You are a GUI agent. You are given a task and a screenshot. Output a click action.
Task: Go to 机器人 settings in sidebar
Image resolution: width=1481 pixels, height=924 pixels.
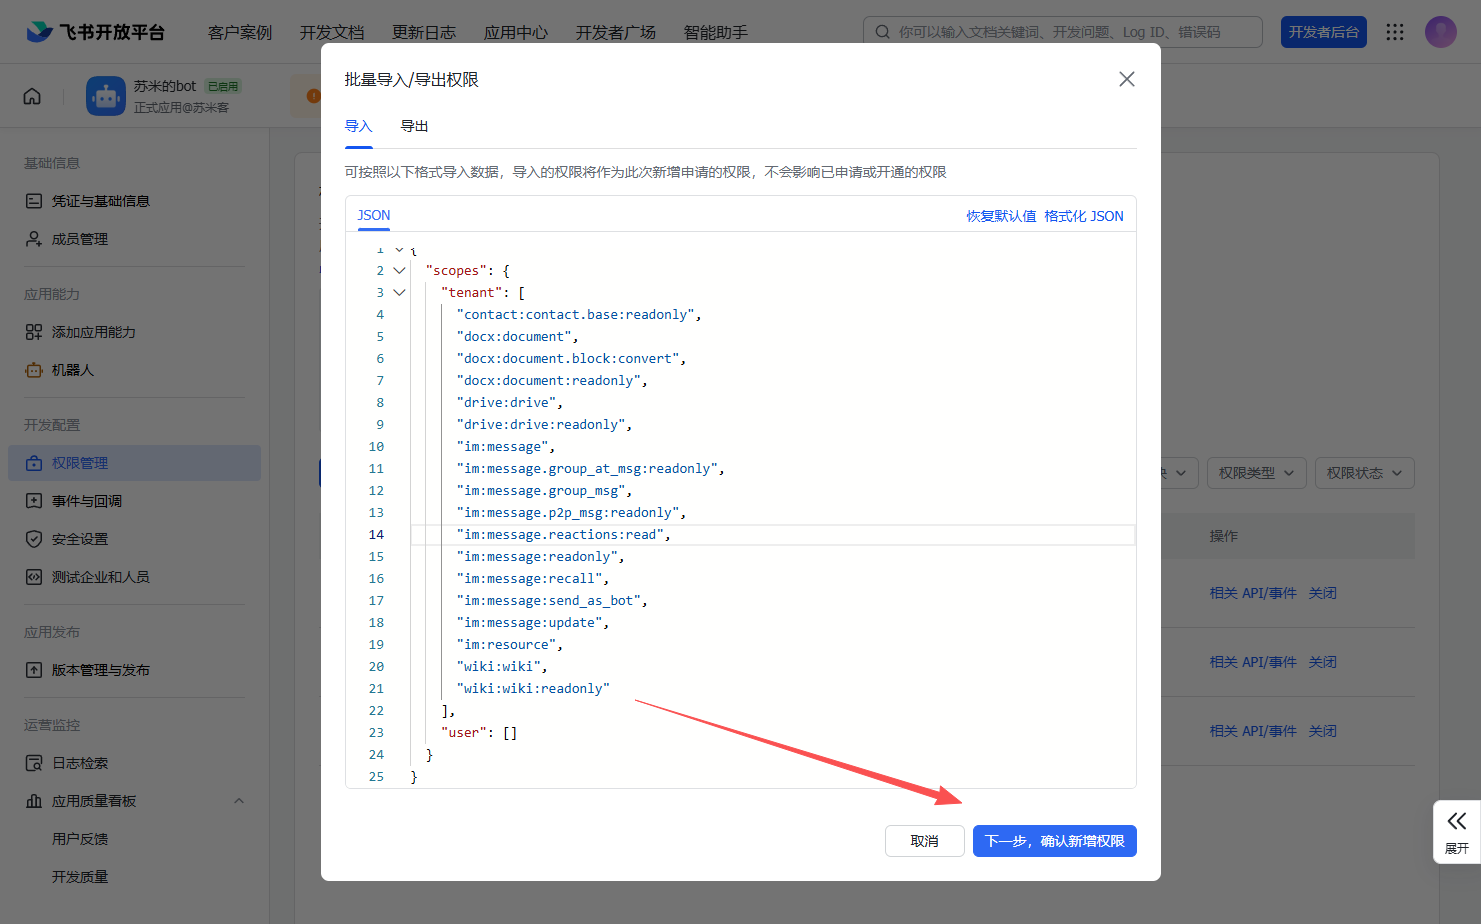[72, 370]
